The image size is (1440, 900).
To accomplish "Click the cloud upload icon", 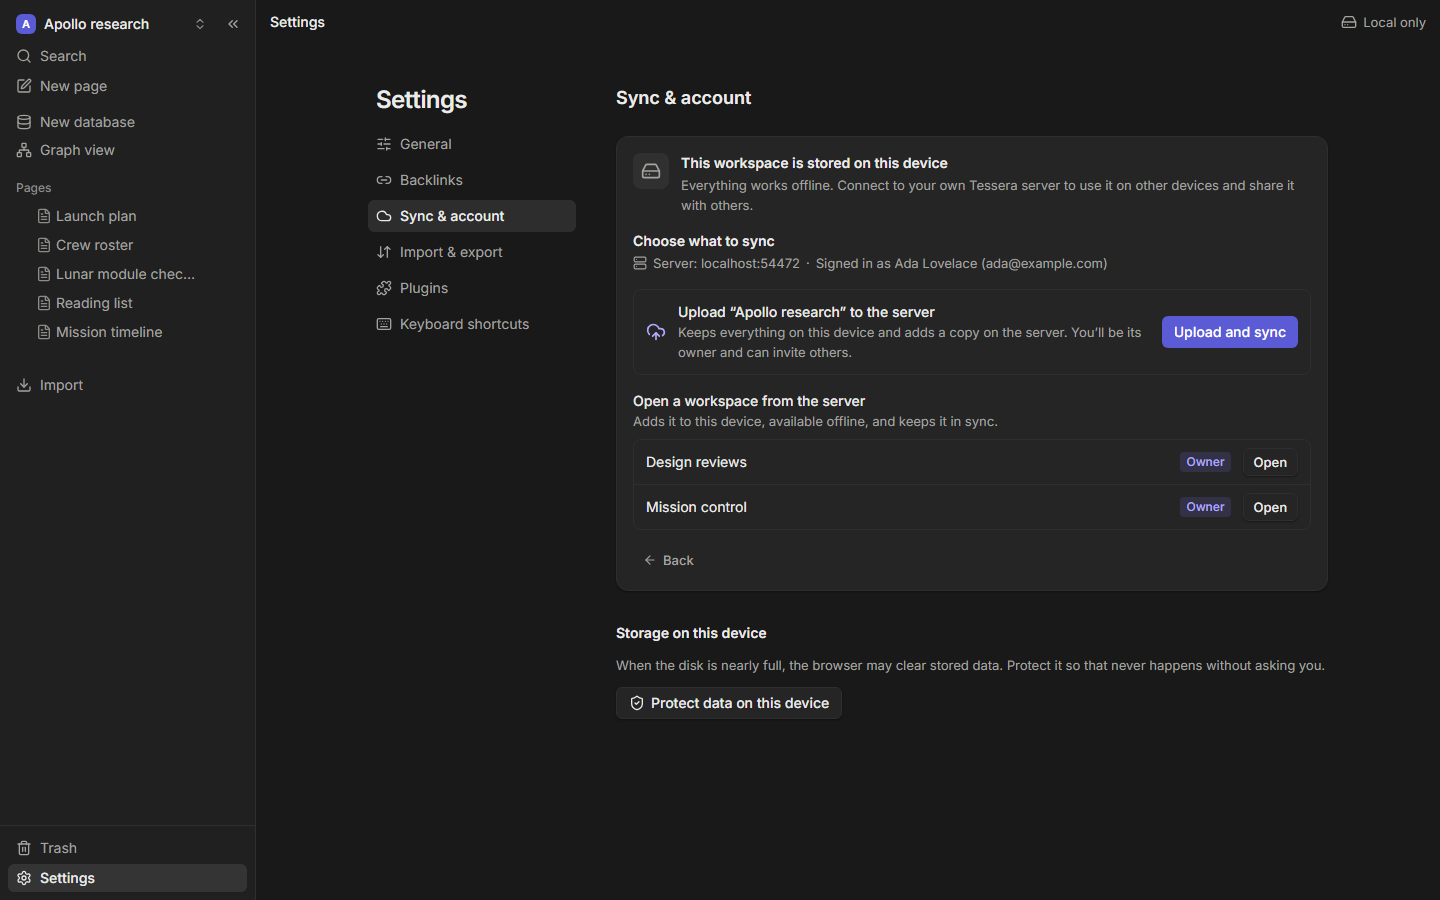I will click(x=656, y=332).
